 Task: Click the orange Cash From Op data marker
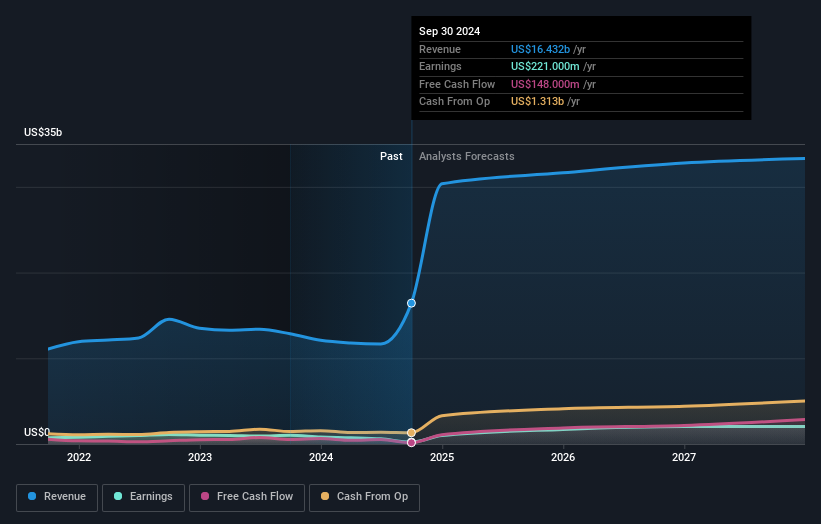click(x=412, y=433)
